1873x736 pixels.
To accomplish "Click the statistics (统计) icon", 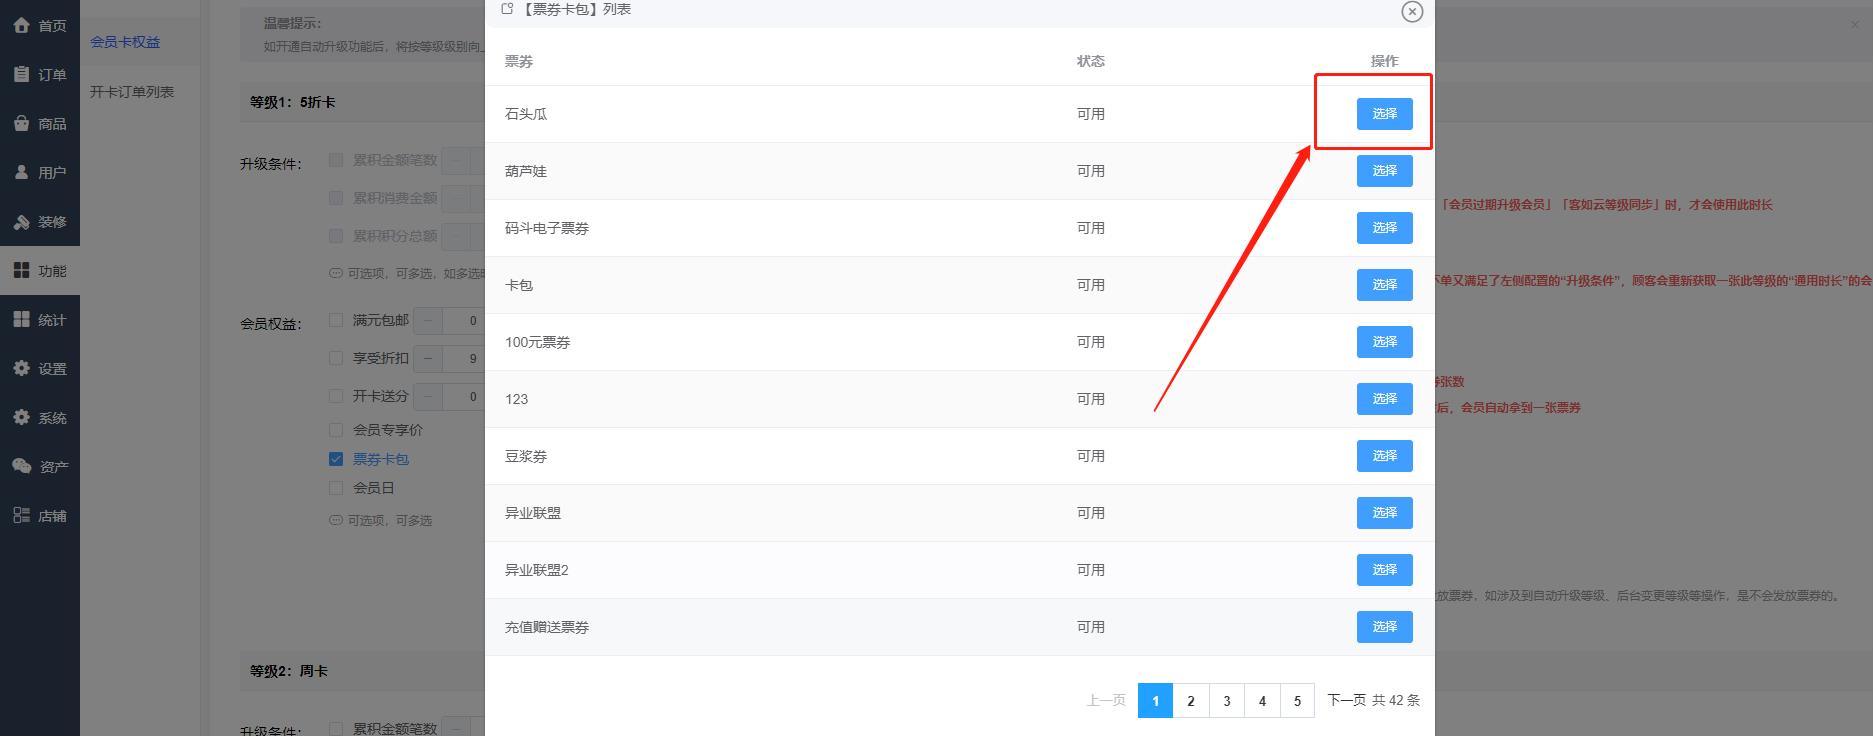I will point(21,319).
